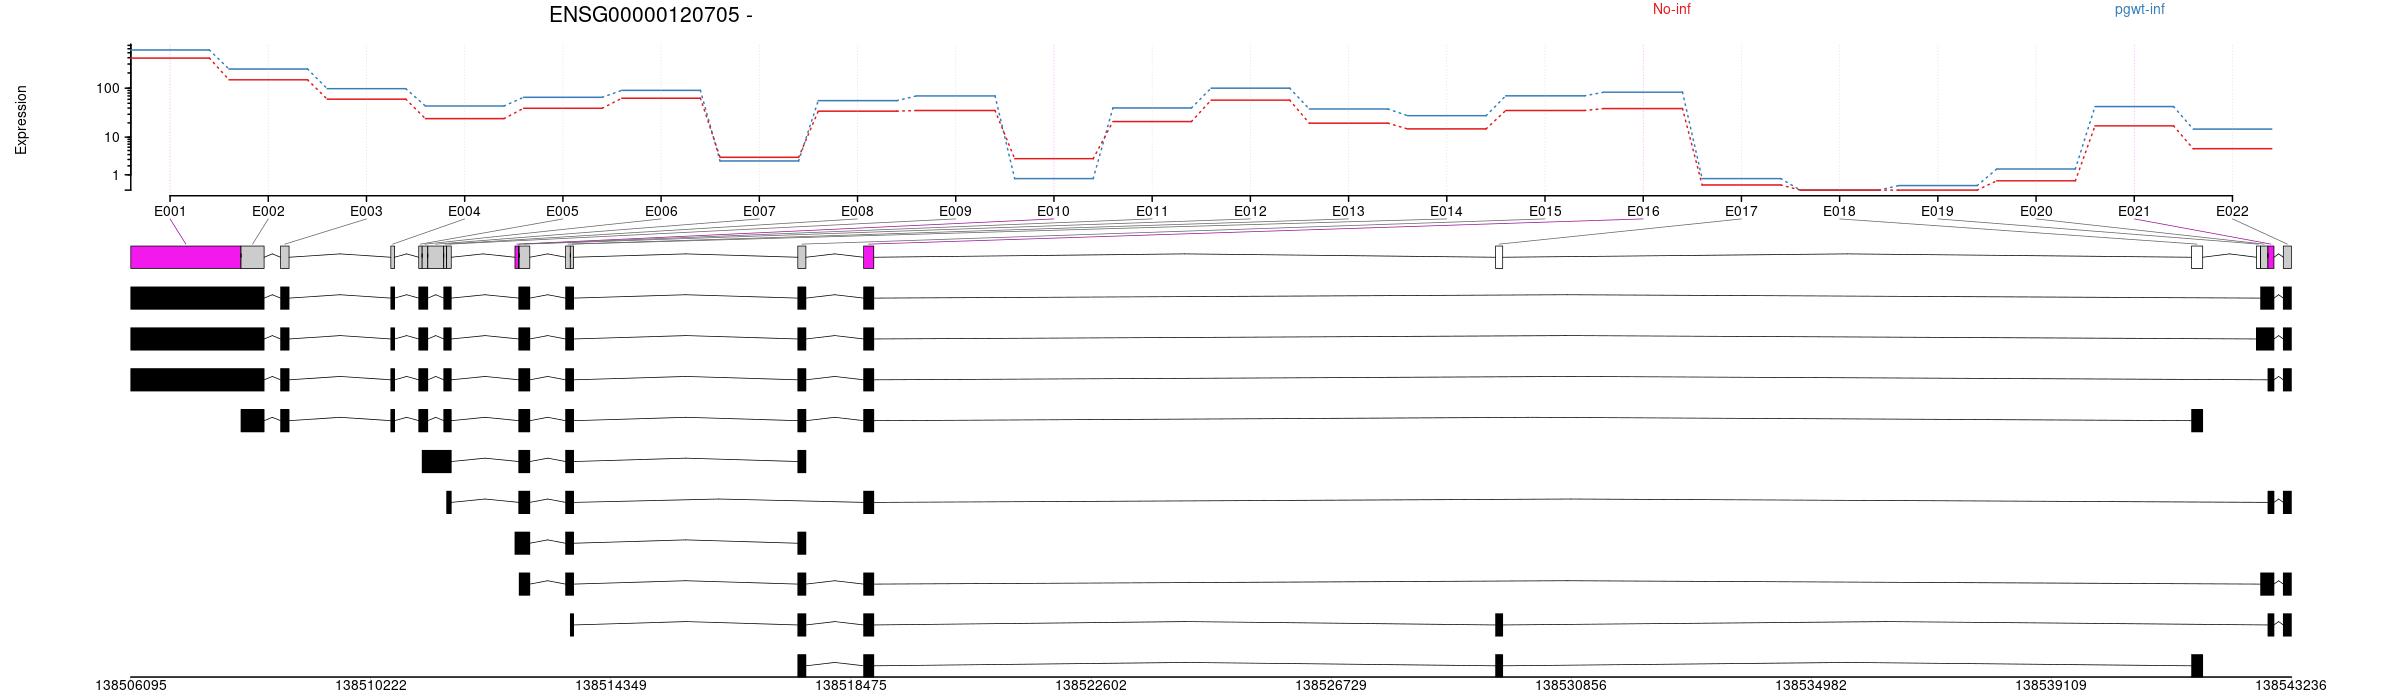Image resolution: width=2400 pixels, height=700 pixels.
Task: Click the red No-inf legend label
Action: pos(1671,10)
